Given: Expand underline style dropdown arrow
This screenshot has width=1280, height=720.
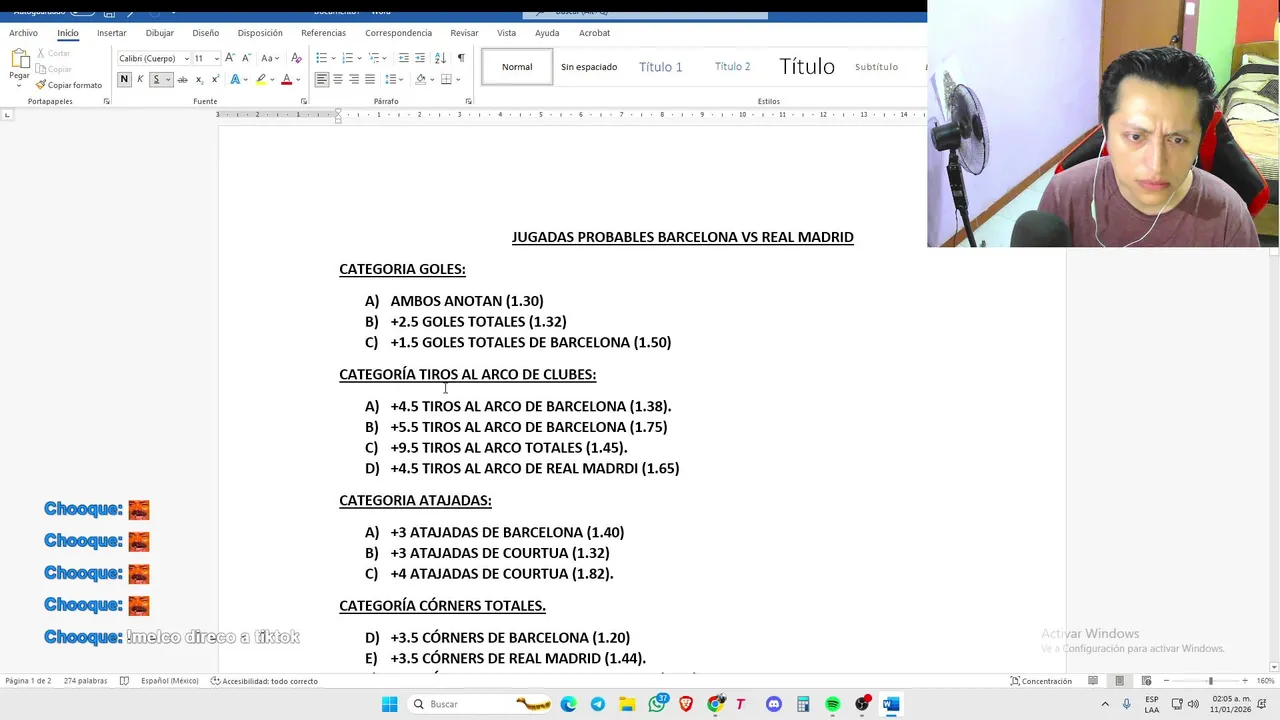Looking at the screenshot, I should [167, 79].
